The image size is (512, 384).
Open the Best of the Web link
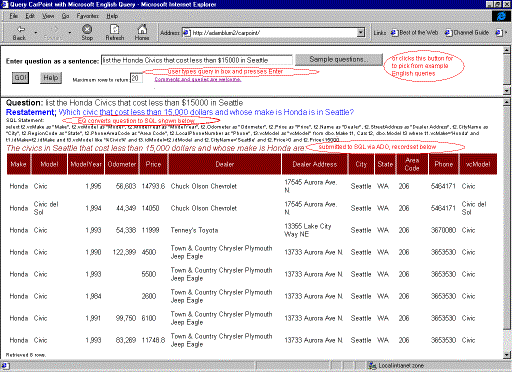414,33
